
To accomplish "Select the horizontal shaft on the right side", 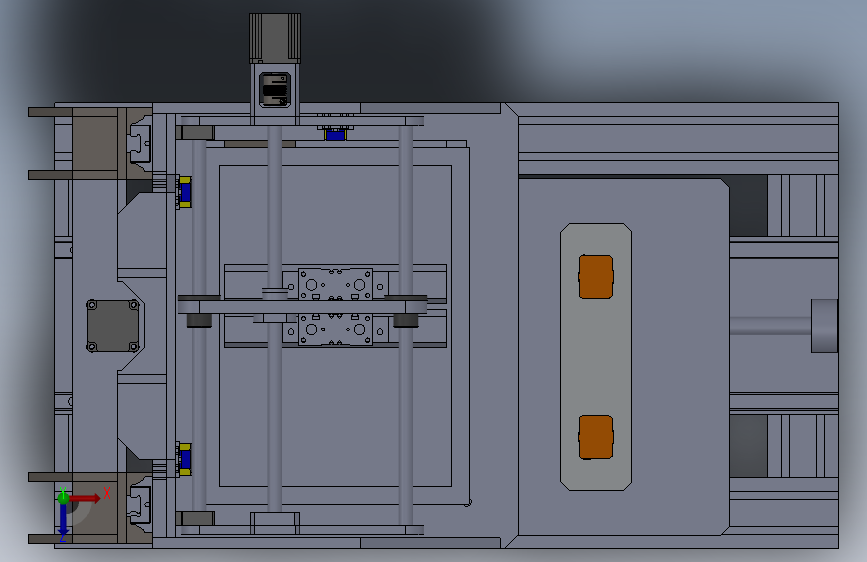I will click(x=770, y=326).
